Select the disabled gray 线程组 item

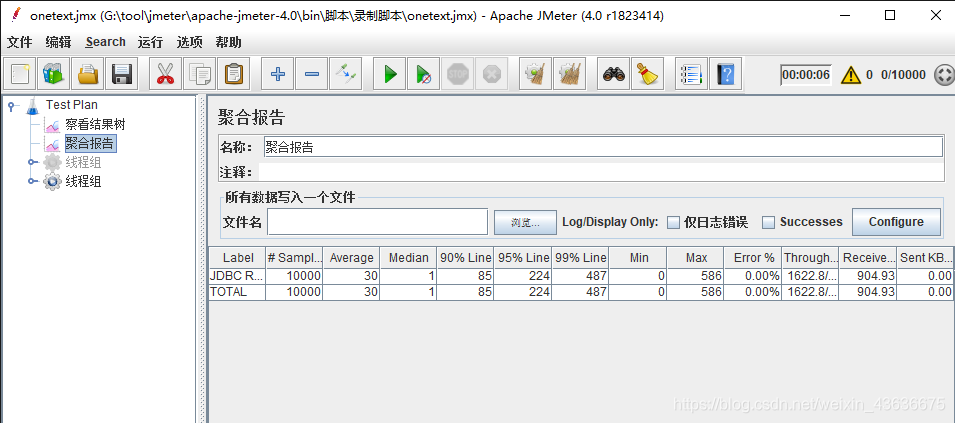click(83, 163)
